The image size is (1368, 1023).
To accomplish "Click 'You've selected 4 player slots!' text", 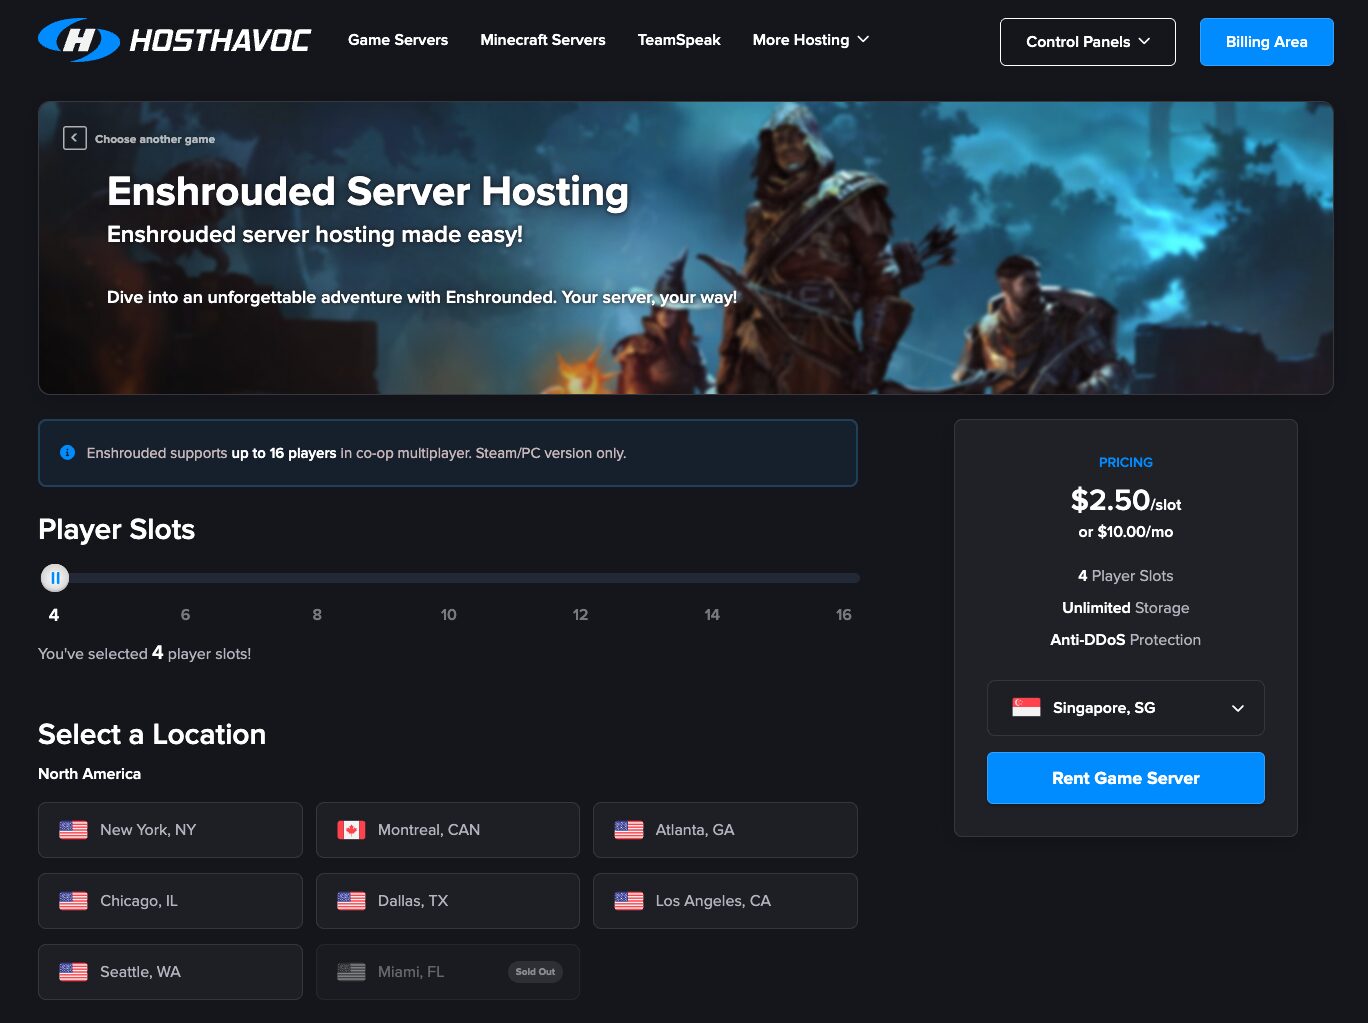I will click(145, 653).
